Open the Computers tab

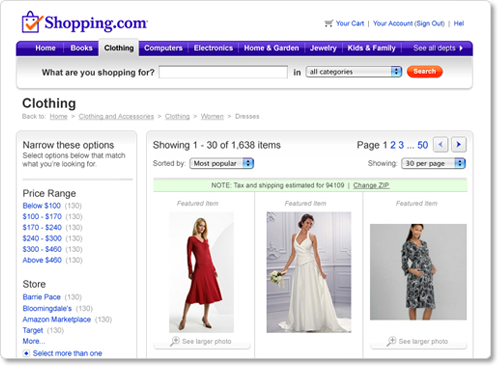pos(163,48)
